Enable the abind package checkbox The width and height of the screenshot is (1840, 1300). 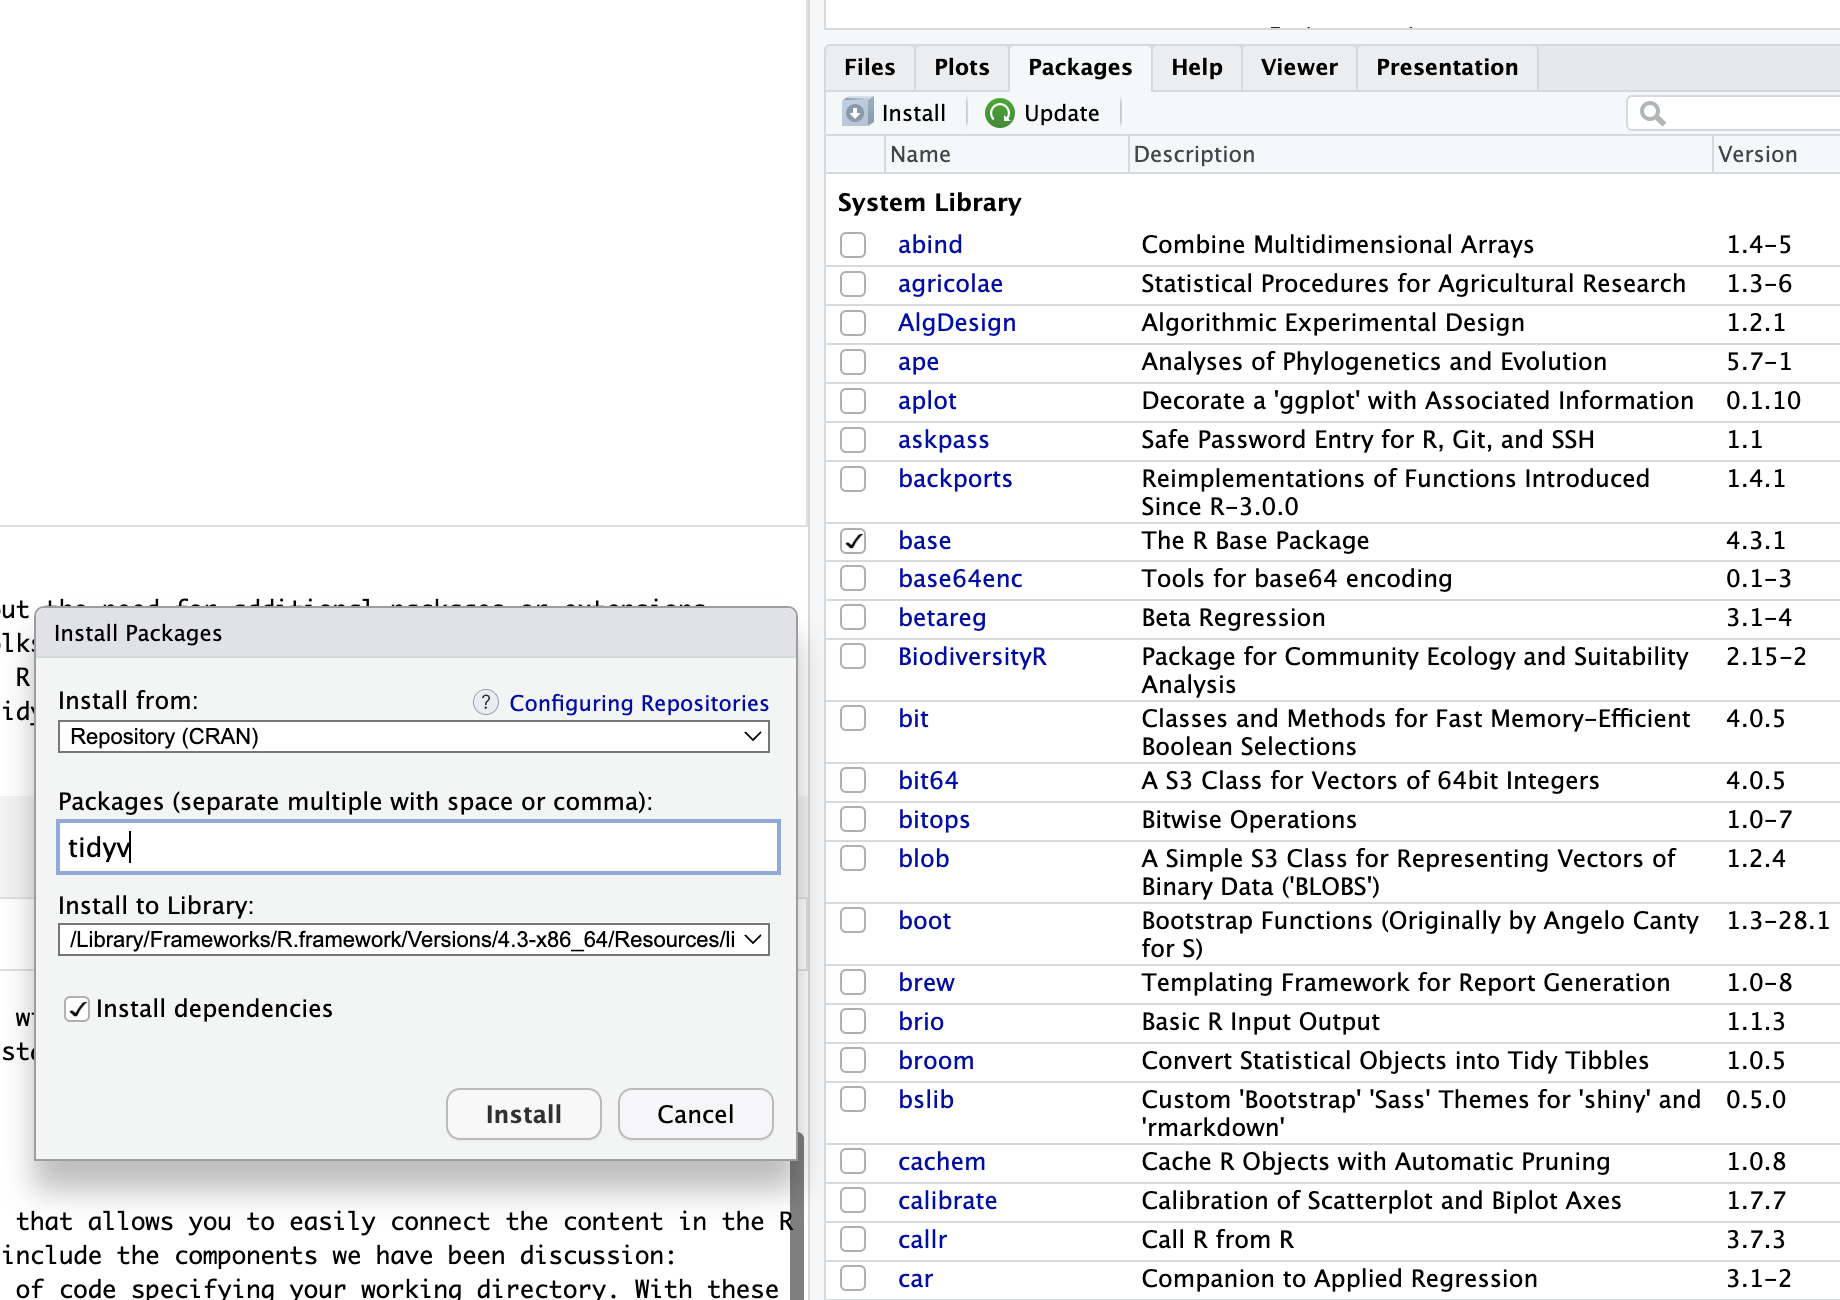pos(853,245)
